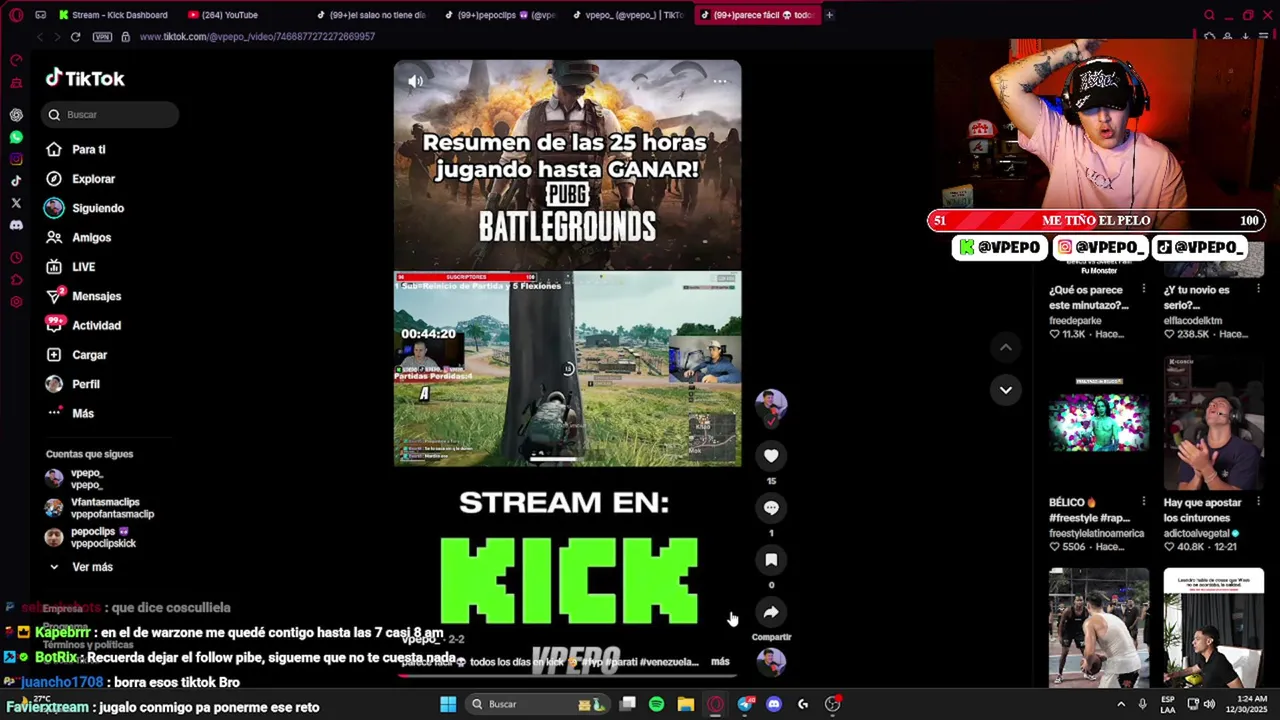1280x720 pixels.
Task: Open Telegram from the taskbar
Action: click(745, 704)
